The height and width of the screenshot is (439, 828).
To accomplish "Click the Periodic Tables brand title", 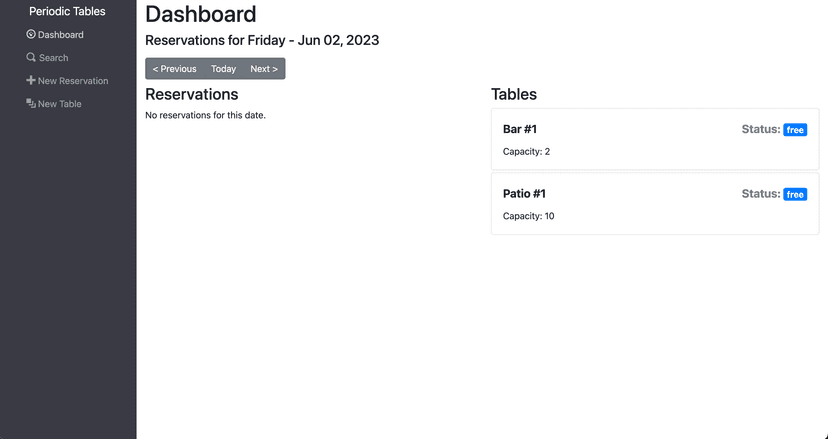I will [67, 11].
